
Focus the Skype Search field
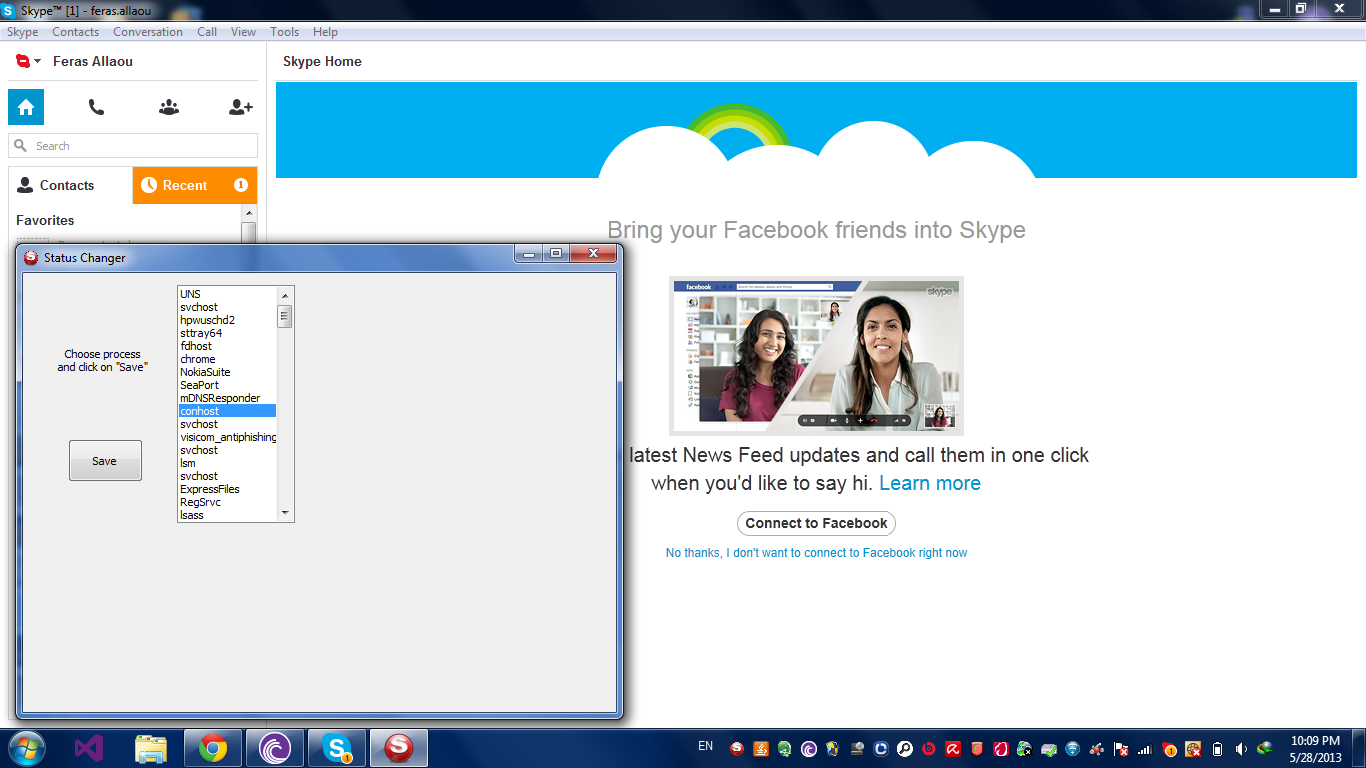coord(133,146)
